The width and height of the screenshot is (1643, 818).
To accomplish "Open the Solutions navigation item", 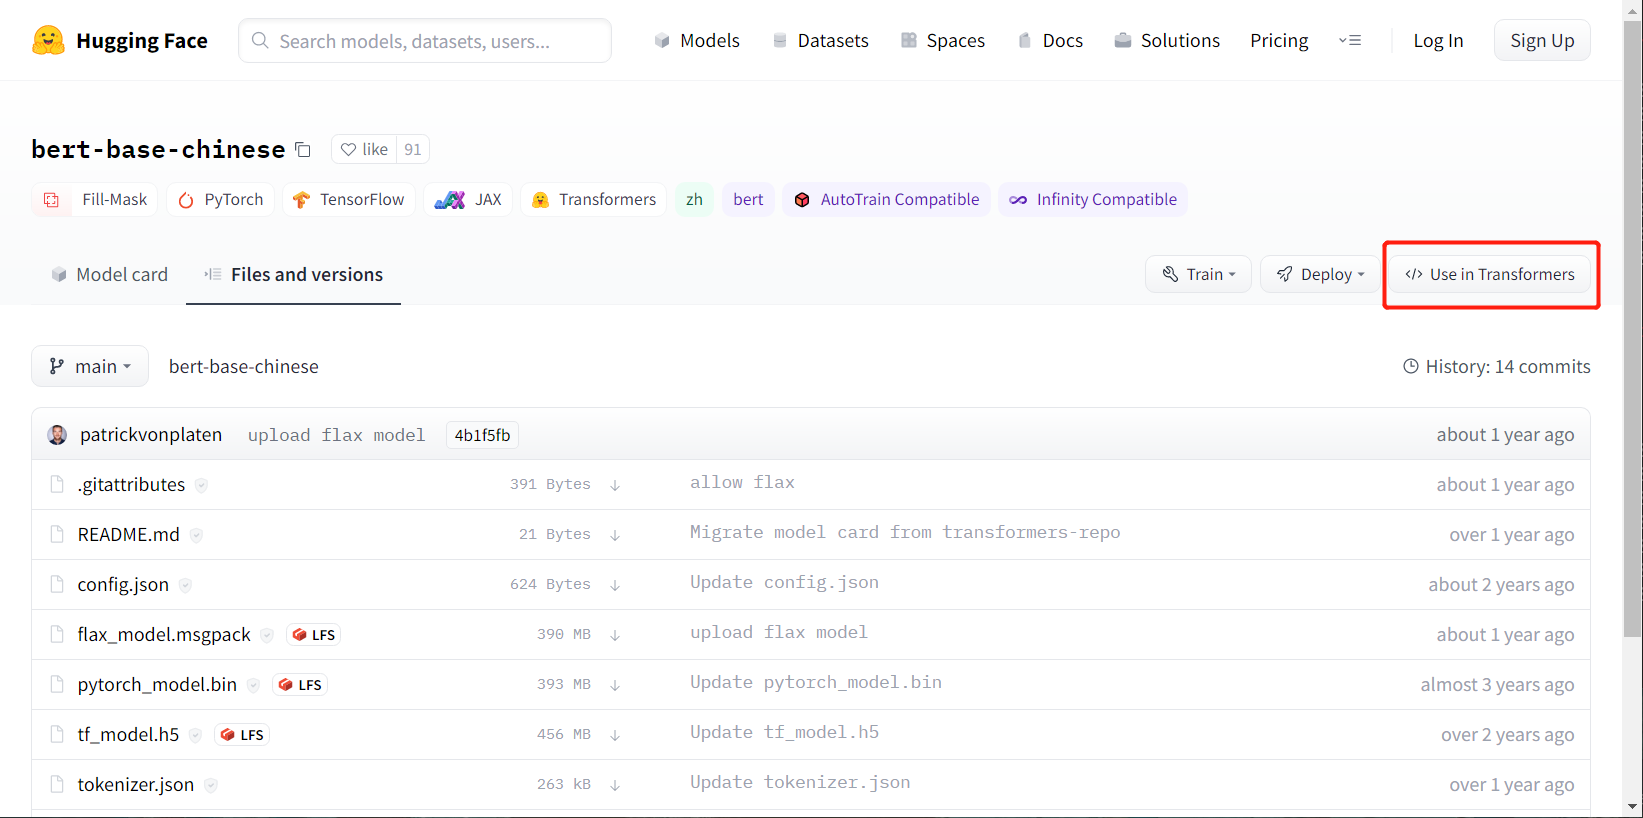I will pos(1168,40).
